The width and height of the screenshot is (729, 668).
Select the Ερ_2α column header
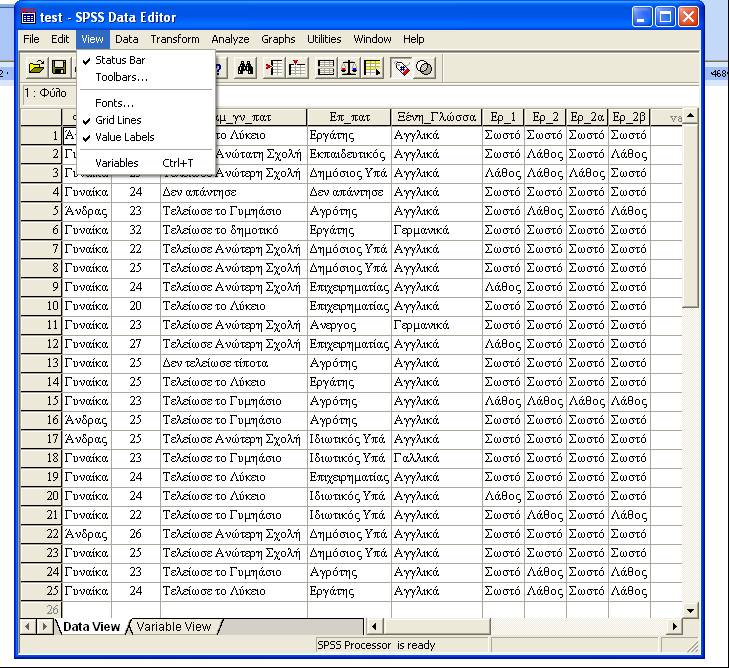tap(587, 117)
